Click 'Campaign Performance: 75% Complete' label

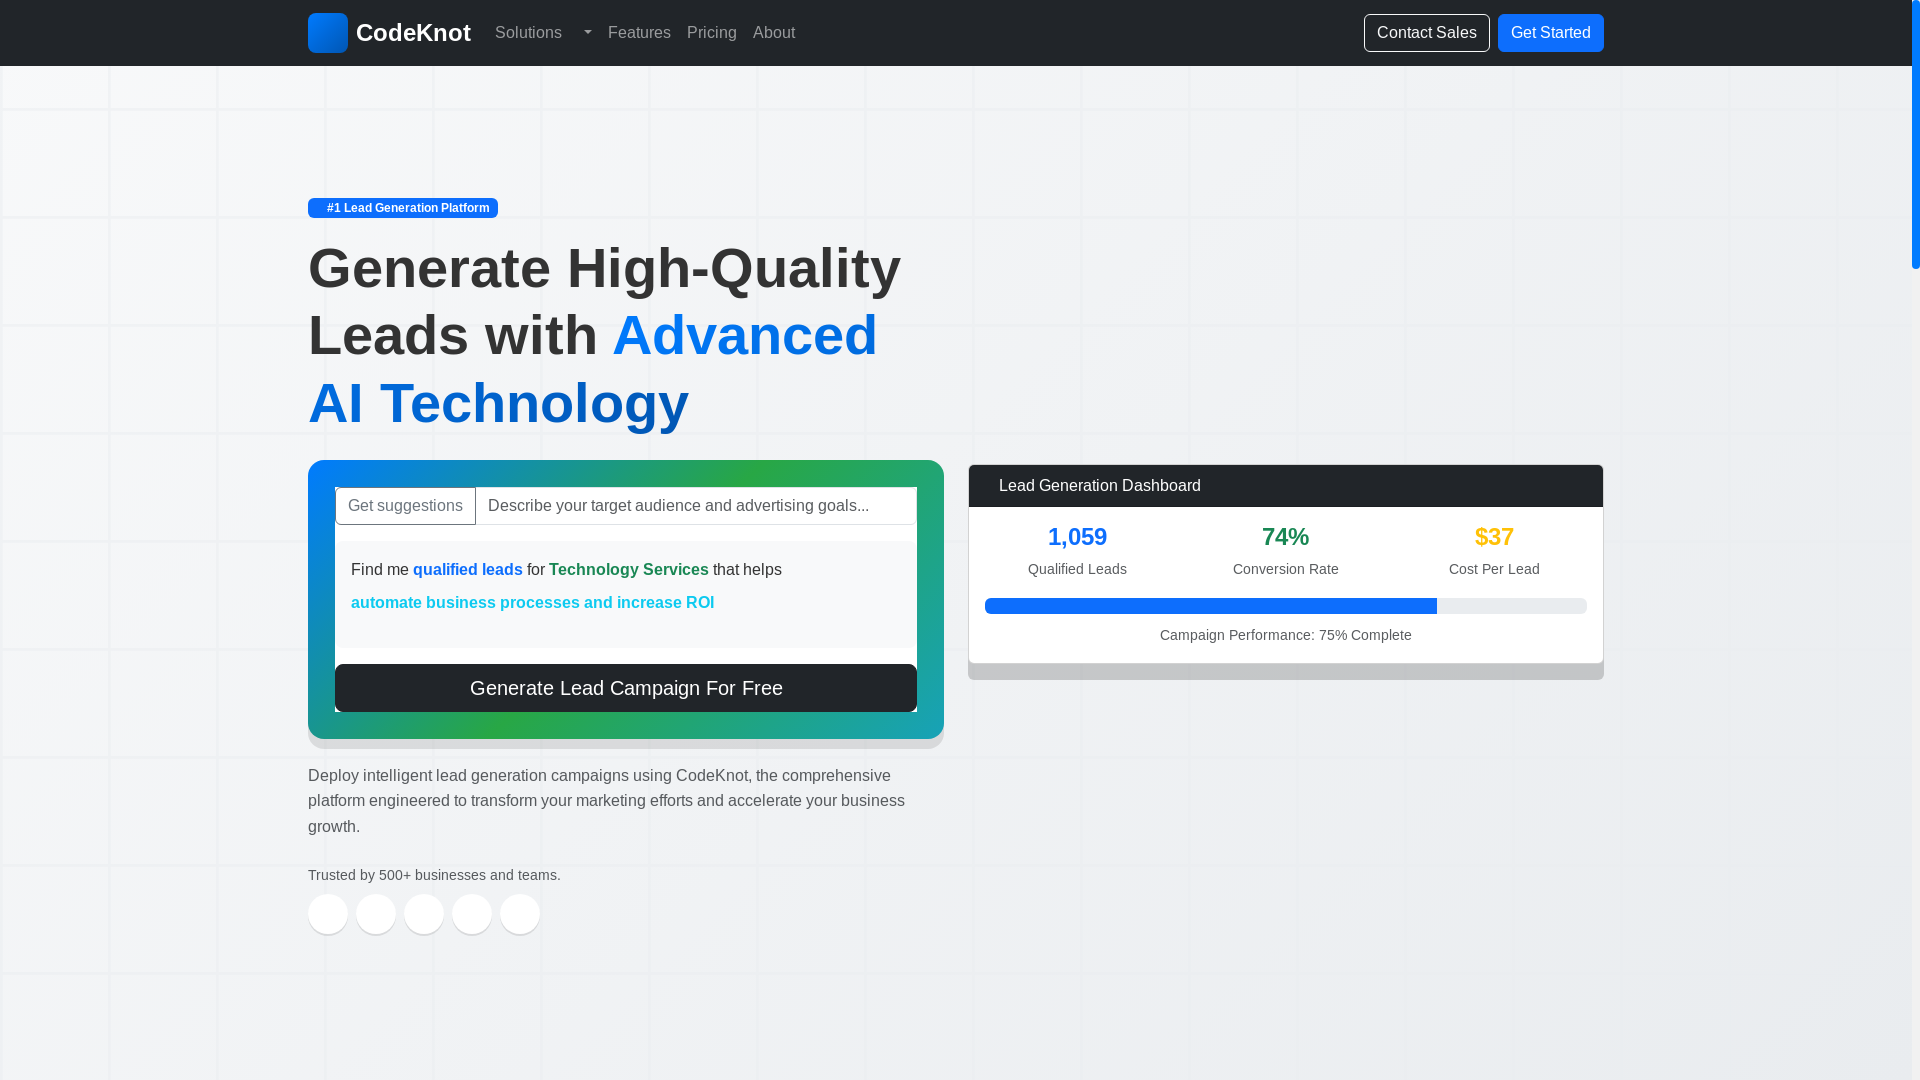click(x=1286, y=635)
